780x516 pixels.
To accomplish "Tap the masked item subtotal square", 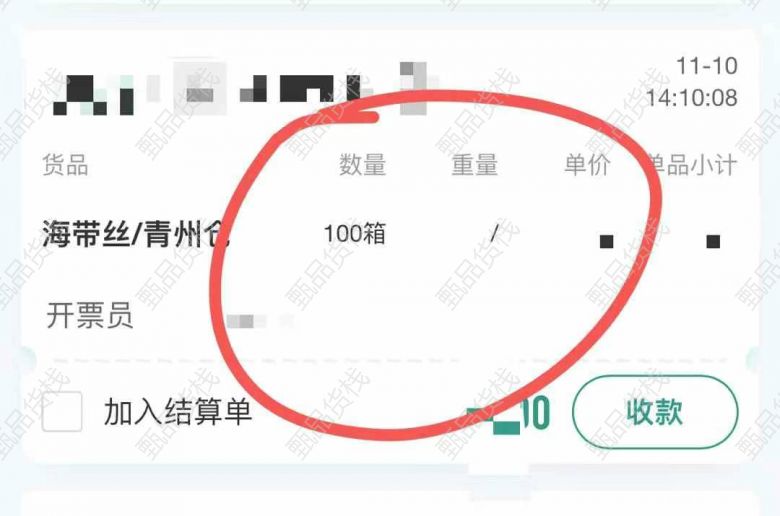I will [713, 242].
